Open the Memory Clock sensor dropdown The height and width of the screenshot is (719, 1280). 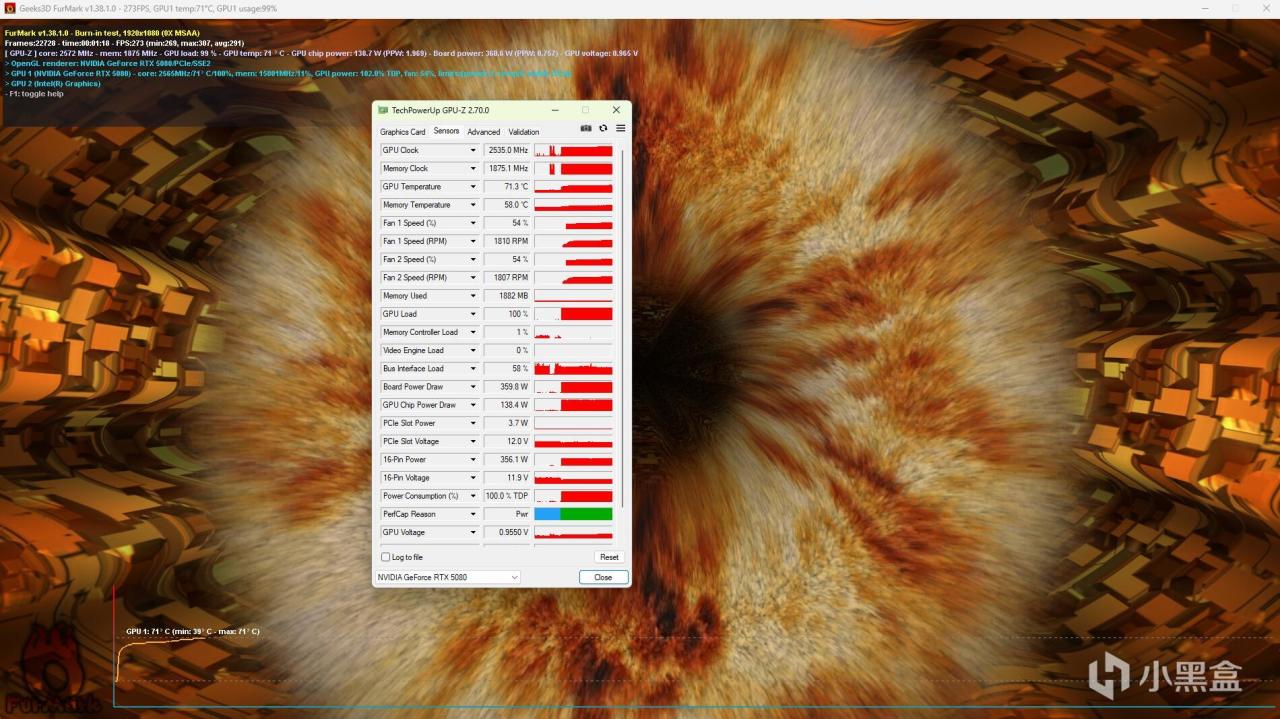(x=473, y=168)
